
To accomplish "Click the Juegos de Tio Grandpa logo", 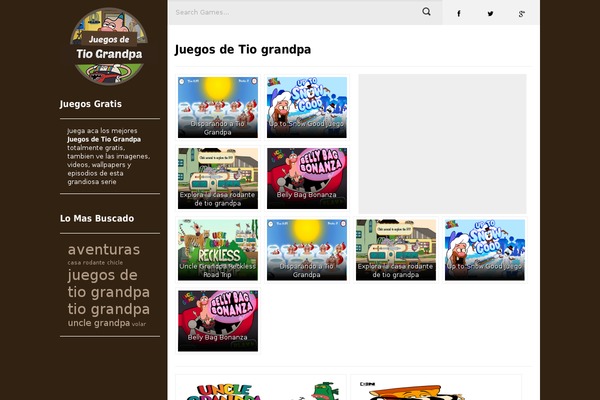I will [x=109, y=46].
